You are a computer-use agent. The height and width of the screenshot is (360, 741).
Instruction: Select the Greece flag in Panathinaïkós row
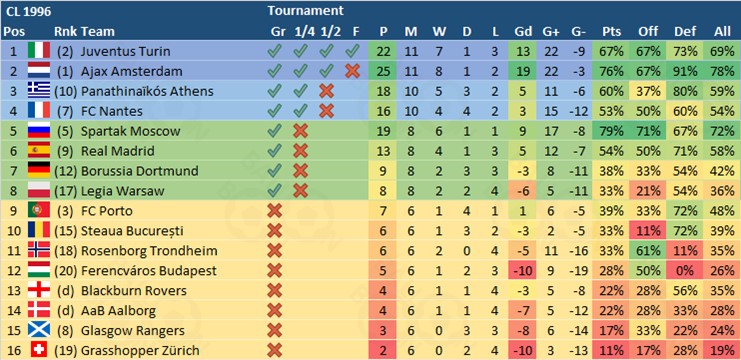[x=39, y=91]
